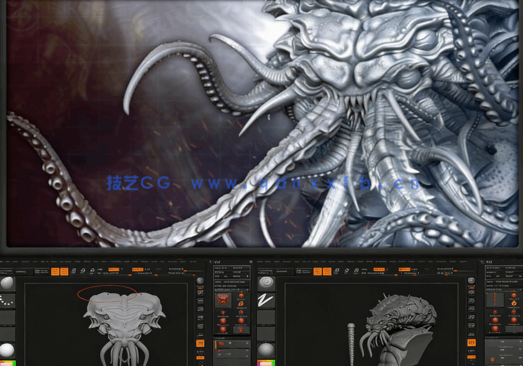Toggle Floor grid icon in left ZBrush window

click(200, 335)
